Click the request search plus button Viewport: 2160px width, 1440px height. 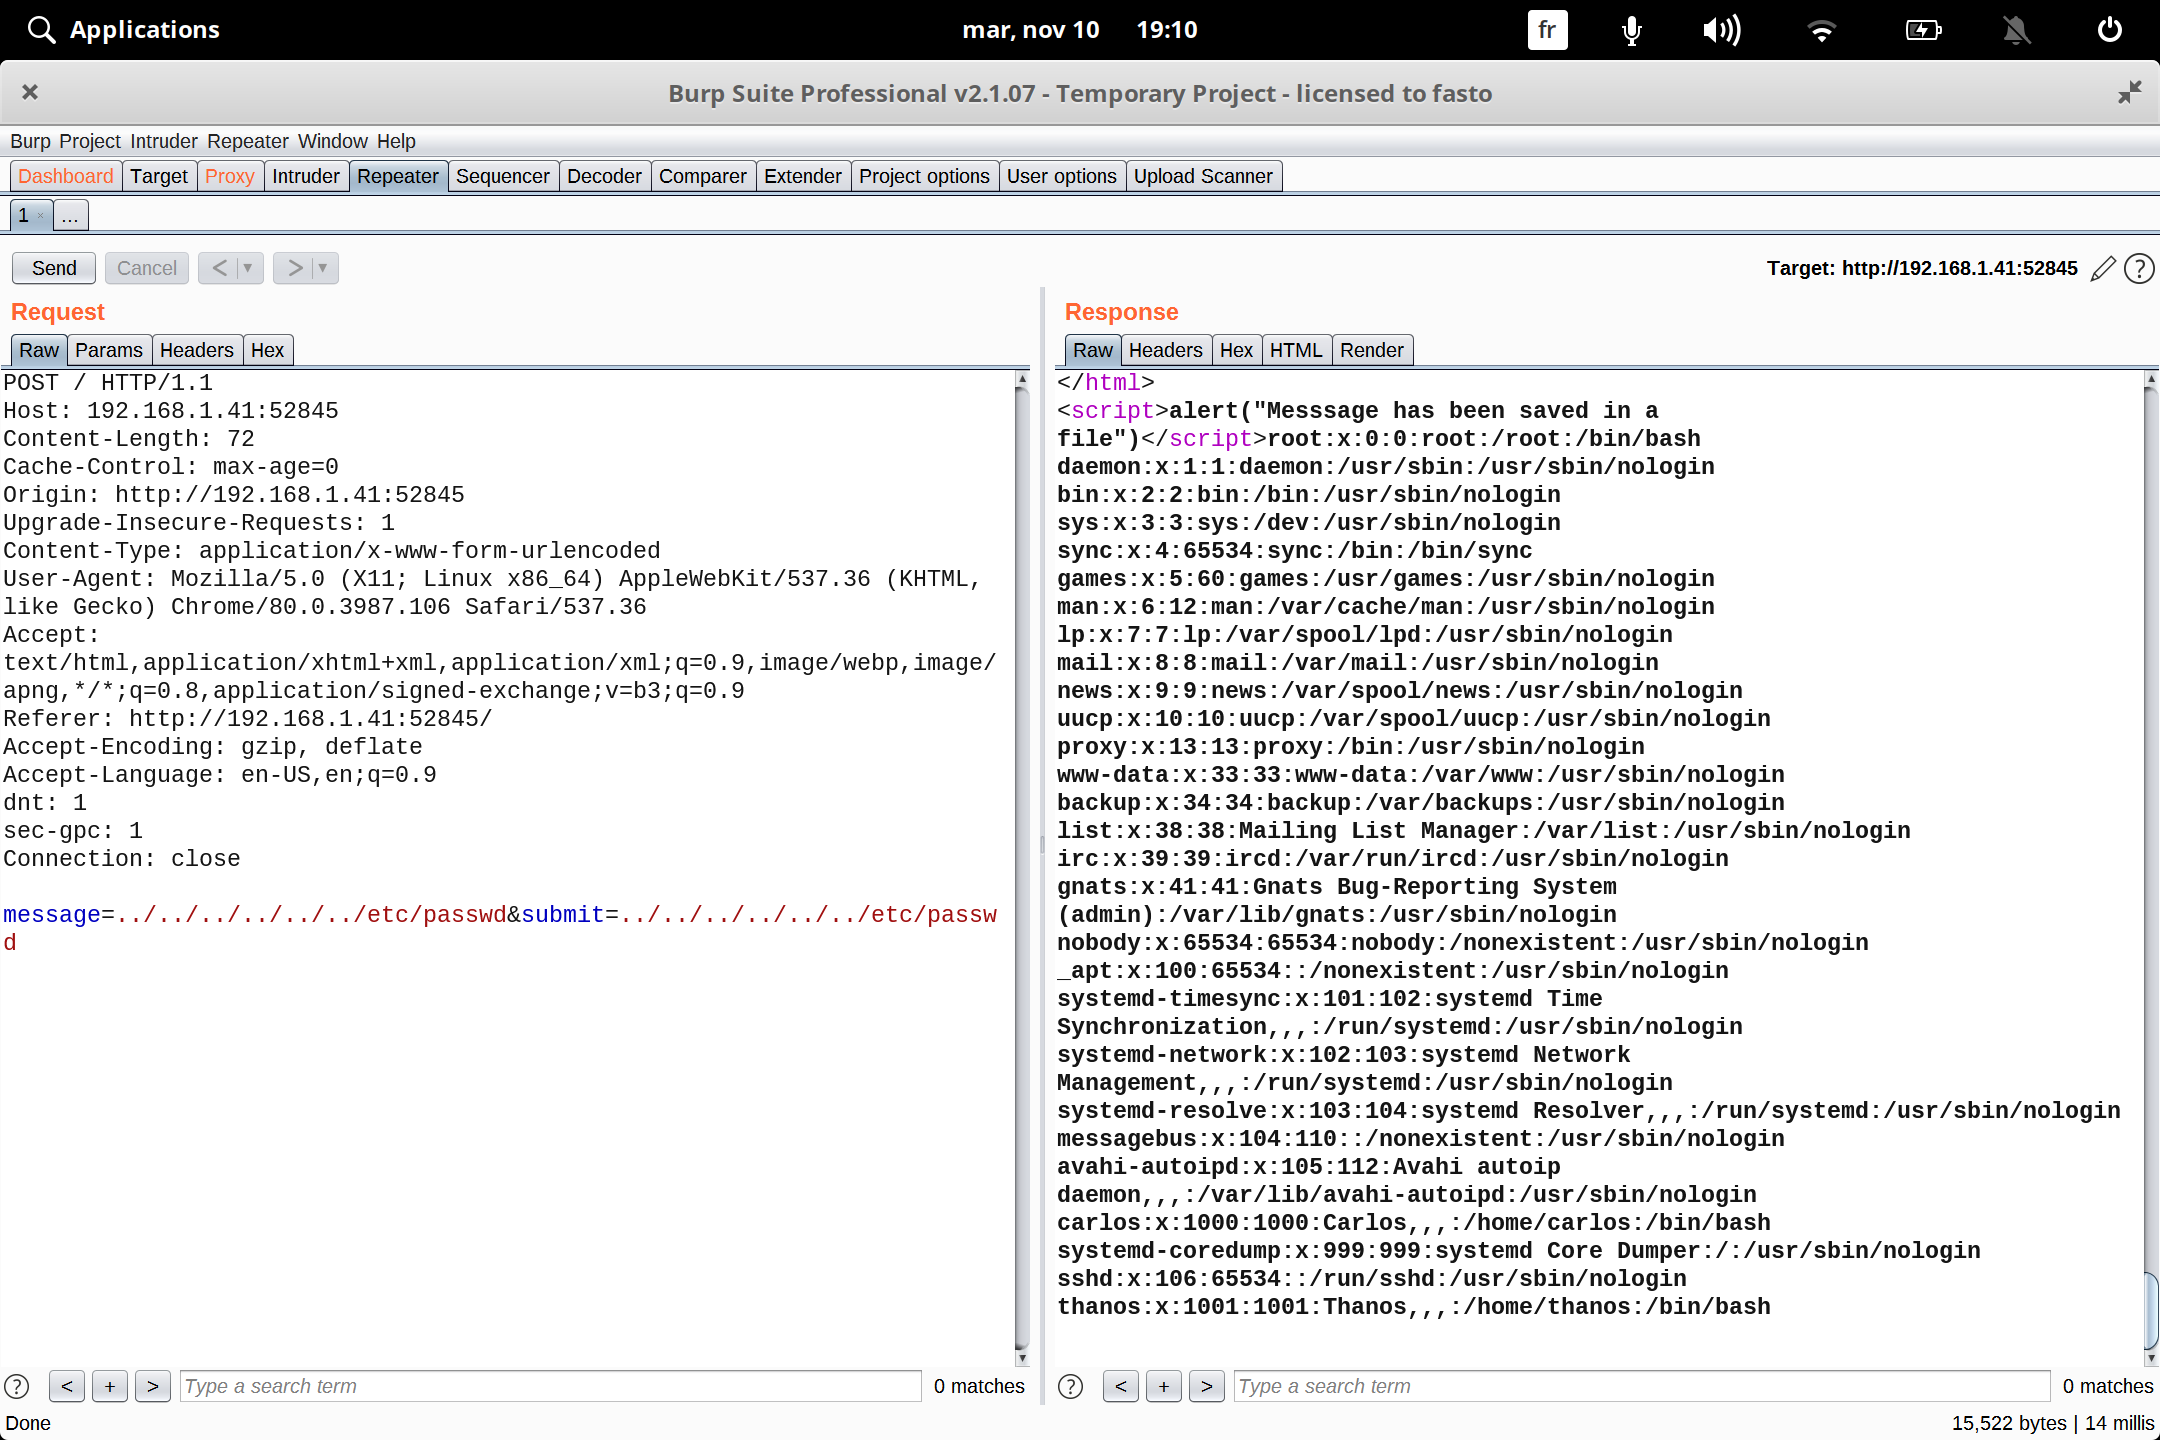click(x=110, y=1386)
